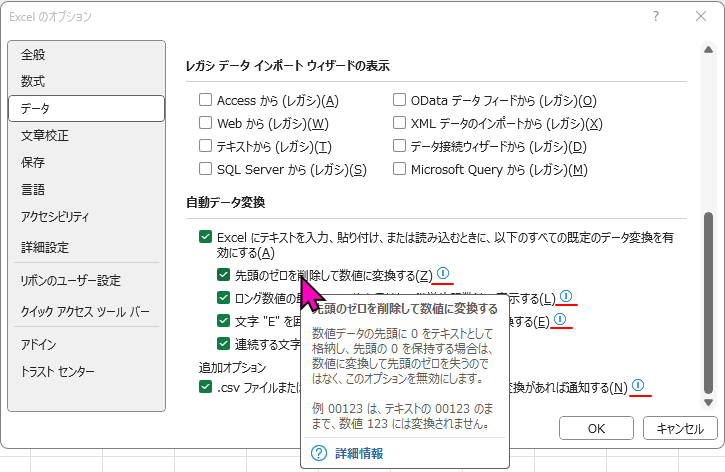This screenshot has width=725, height=472.
Task: Click the レガシ データ インポート ウィザードの表示 heading
Action: (x=288, y=66)
